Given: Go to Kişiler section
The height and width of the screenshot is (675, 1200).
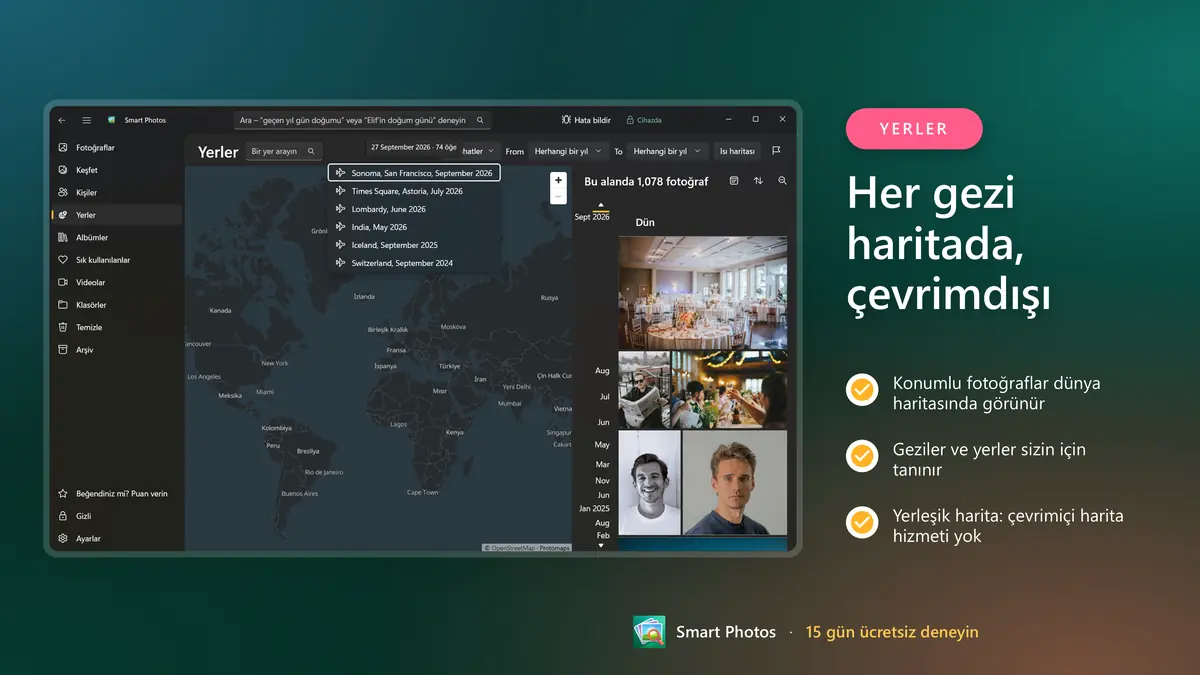Looking at the screenshot, I should point(117,192).
